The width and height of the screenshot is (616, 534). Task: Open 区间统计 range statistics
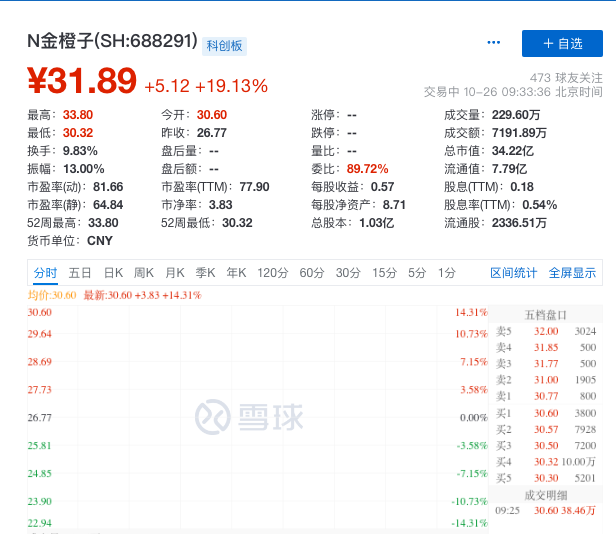[513, 272]
